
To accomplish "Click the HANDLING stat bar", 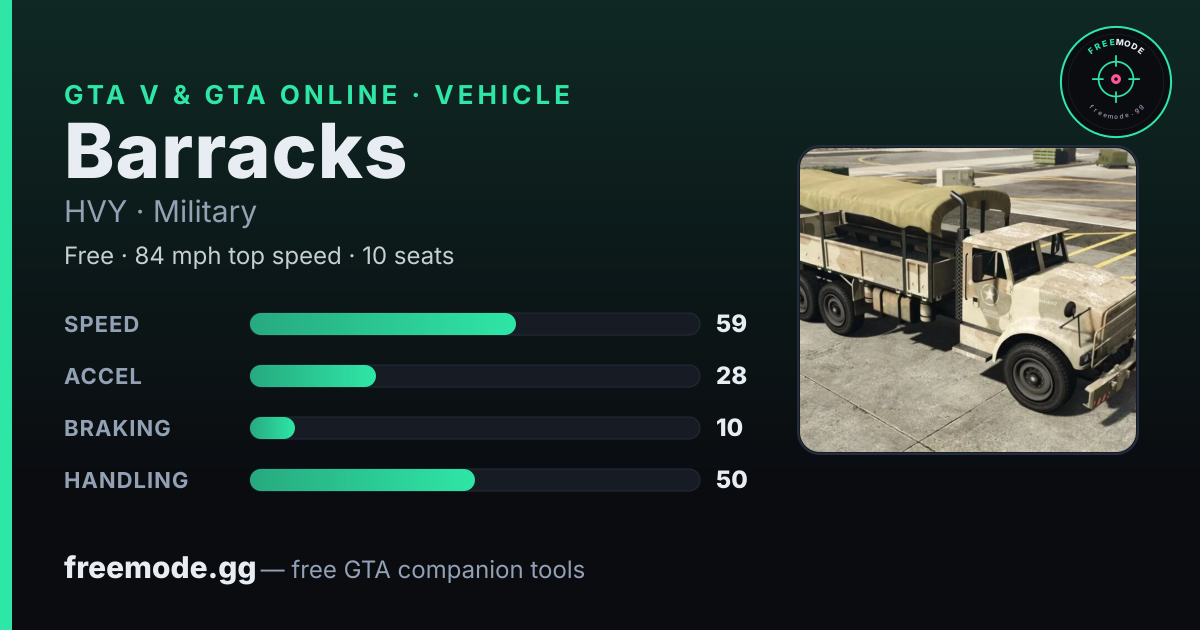I will 474,480.
